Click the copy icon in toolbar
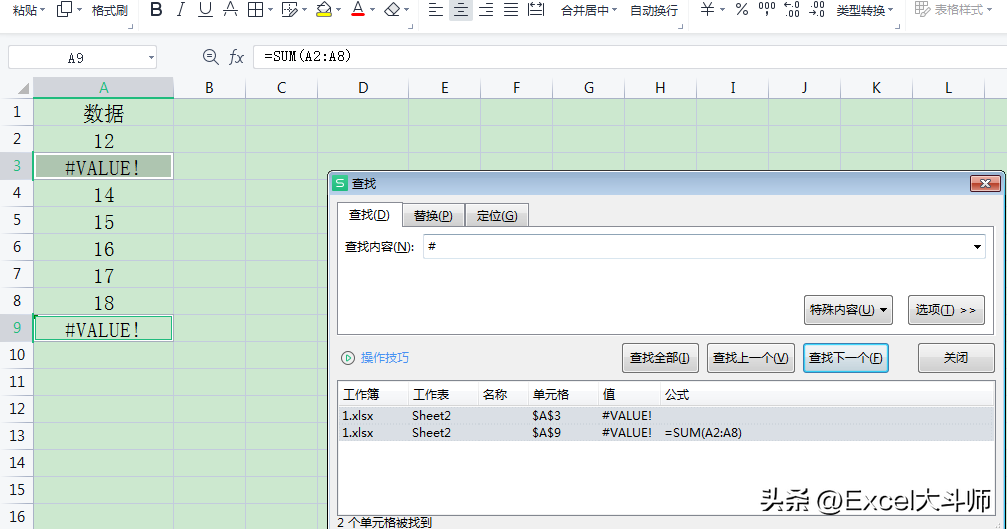Screen dimensions: 1007x529 (x=64, y=10)
